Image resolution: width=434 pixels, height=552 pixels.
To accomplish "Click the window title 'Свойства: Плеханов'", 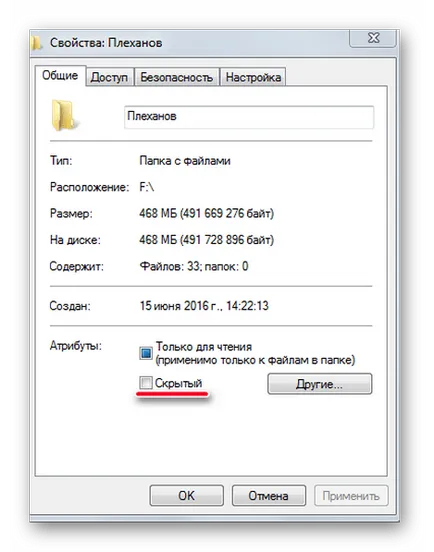I will [x=106, y=43].
